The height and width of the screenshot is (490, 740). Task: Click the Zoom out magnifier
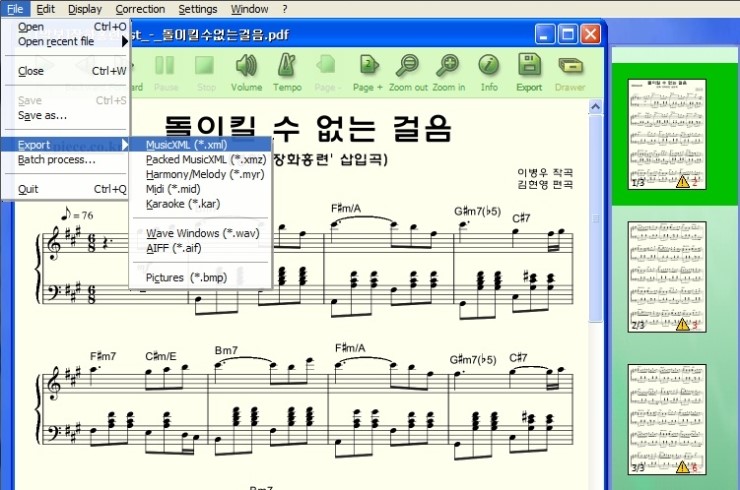pos(408,73)
